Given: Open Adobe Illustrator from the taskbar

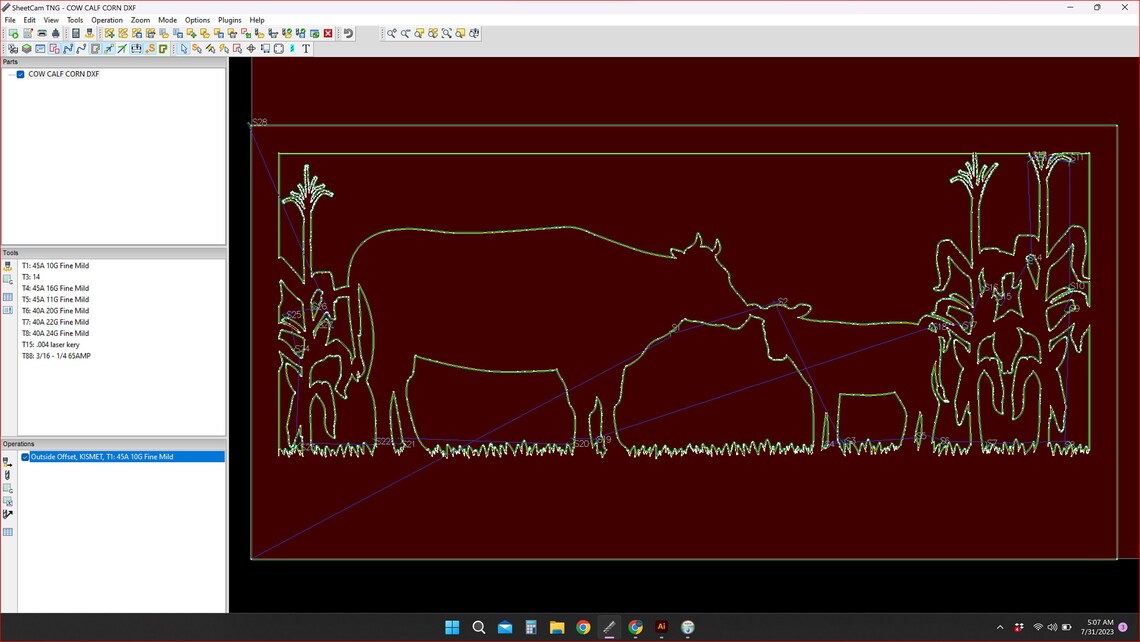Looking at the screenshot, I should click(x=661, y=627).
